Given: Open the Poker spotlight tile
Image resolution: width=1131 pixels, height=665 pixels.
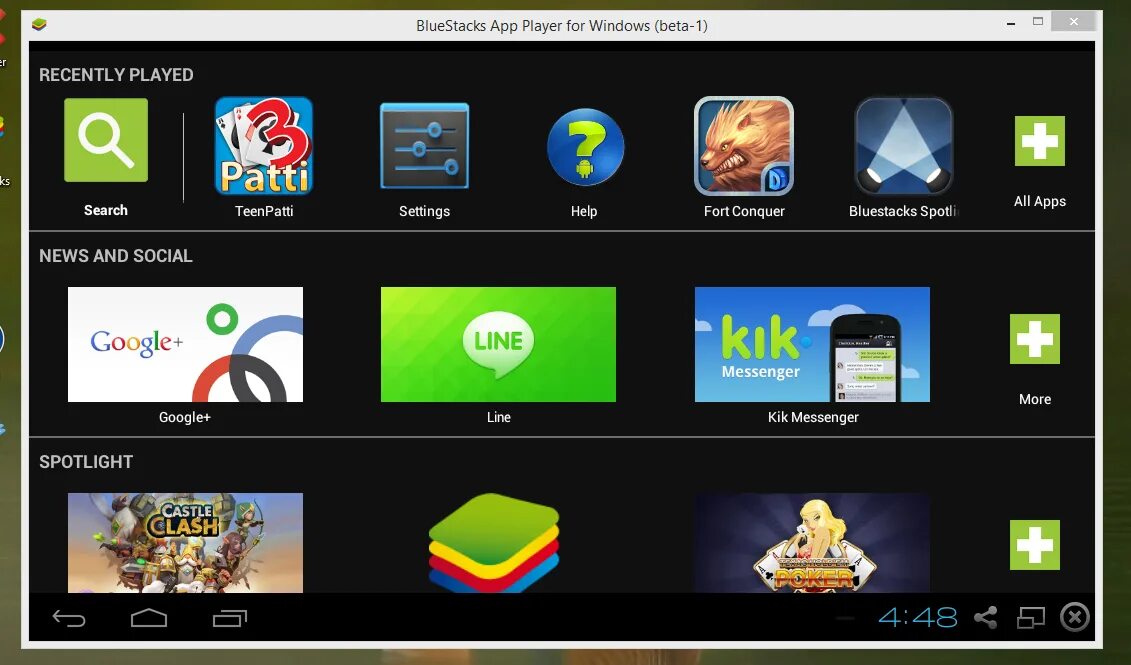Looking at the screenshot, I should pos(812,542).
